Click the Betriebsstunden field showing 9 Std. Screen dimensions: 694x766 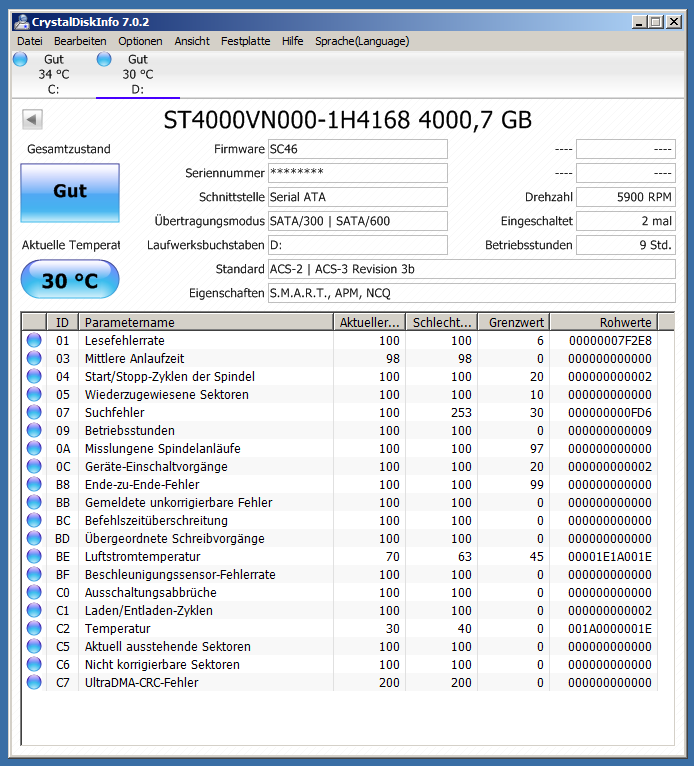pyautogui.click(x=626, y=245)
